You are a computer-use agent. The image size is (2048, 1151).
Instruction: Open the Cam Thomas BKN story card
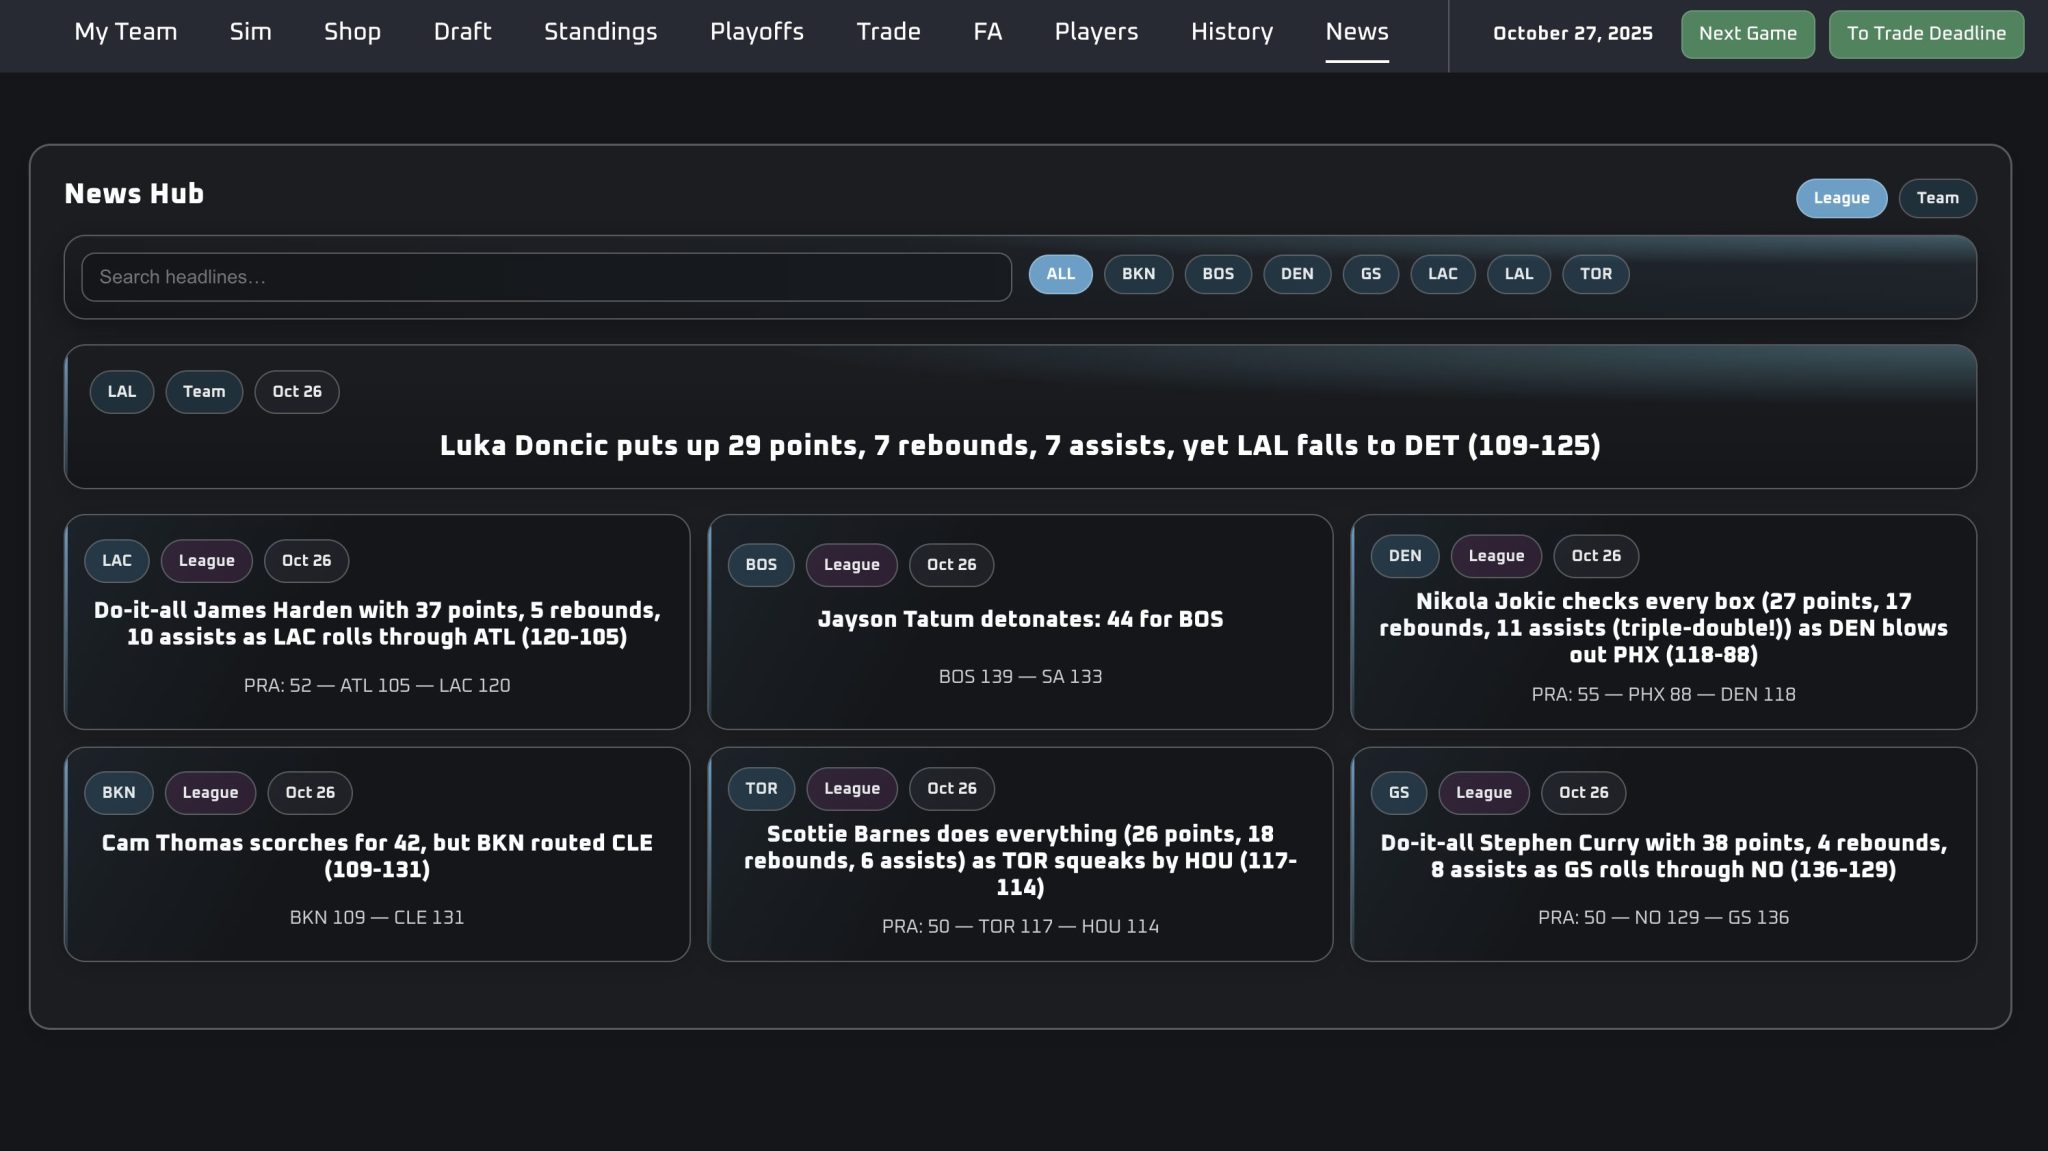coord(377,856)
